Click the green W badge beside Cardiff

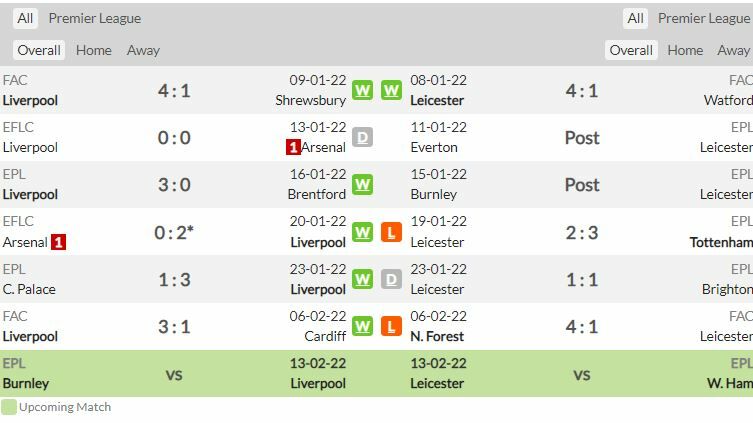coord(362,327)
